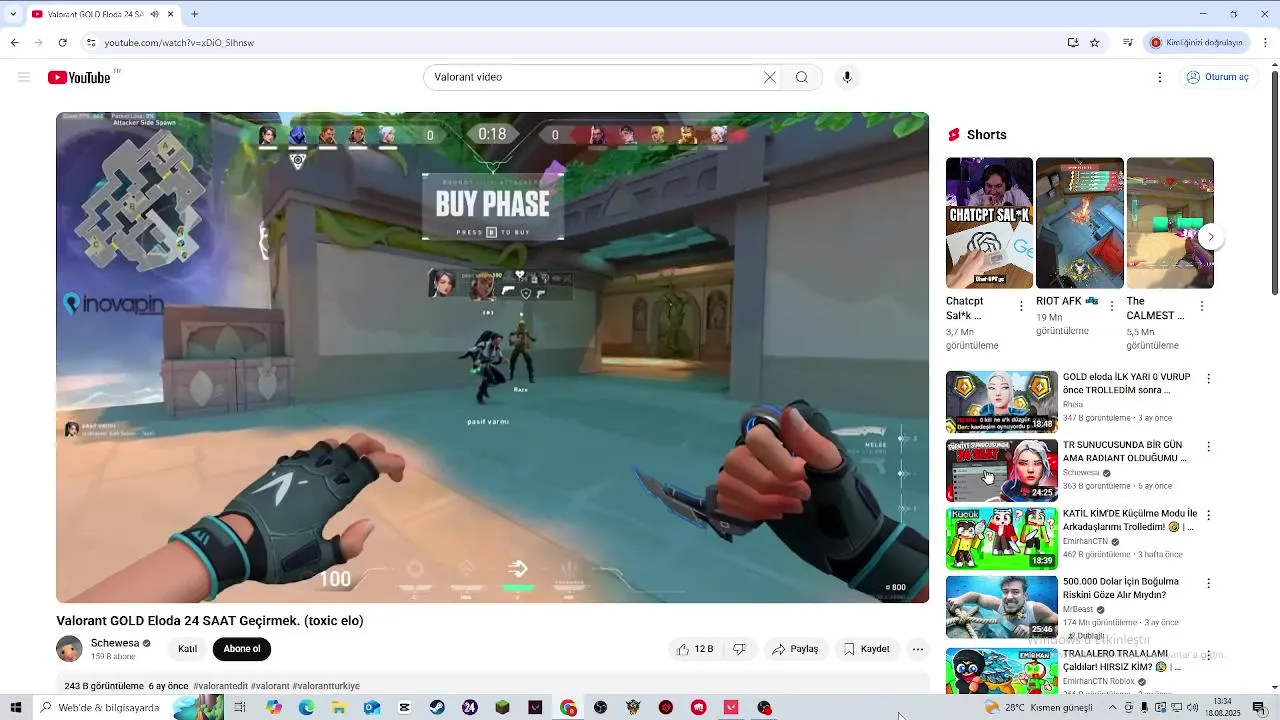Open the install/cast icon in address bar
The width and height of the screenshot is (1280, 720).
tap(1073, 43)
